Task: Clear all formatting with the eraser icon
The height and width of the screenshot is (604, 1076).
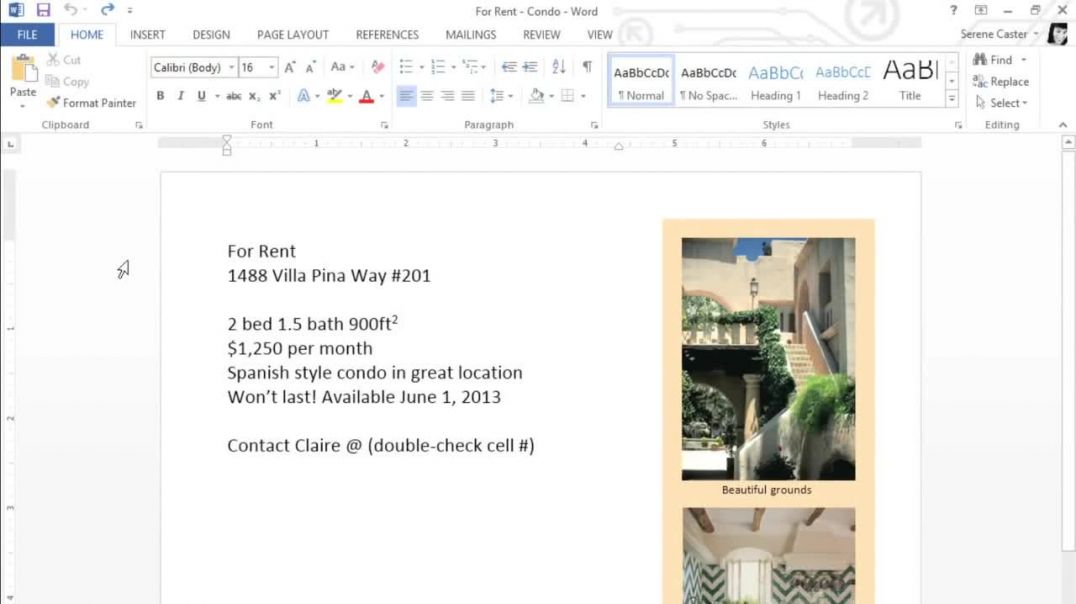Action: pyautogui.click(x=377, y=67)
